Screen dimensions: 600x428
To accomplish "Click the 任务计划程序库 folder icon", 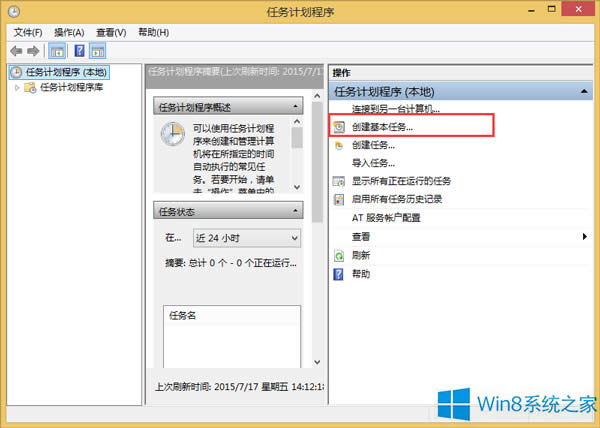I will [30, 88].
